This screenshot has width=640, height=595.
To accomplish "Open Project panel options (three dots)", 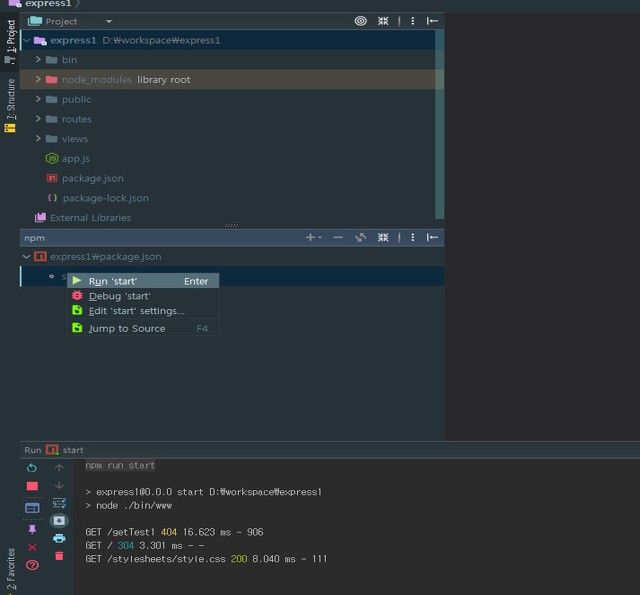I will 413,21.
